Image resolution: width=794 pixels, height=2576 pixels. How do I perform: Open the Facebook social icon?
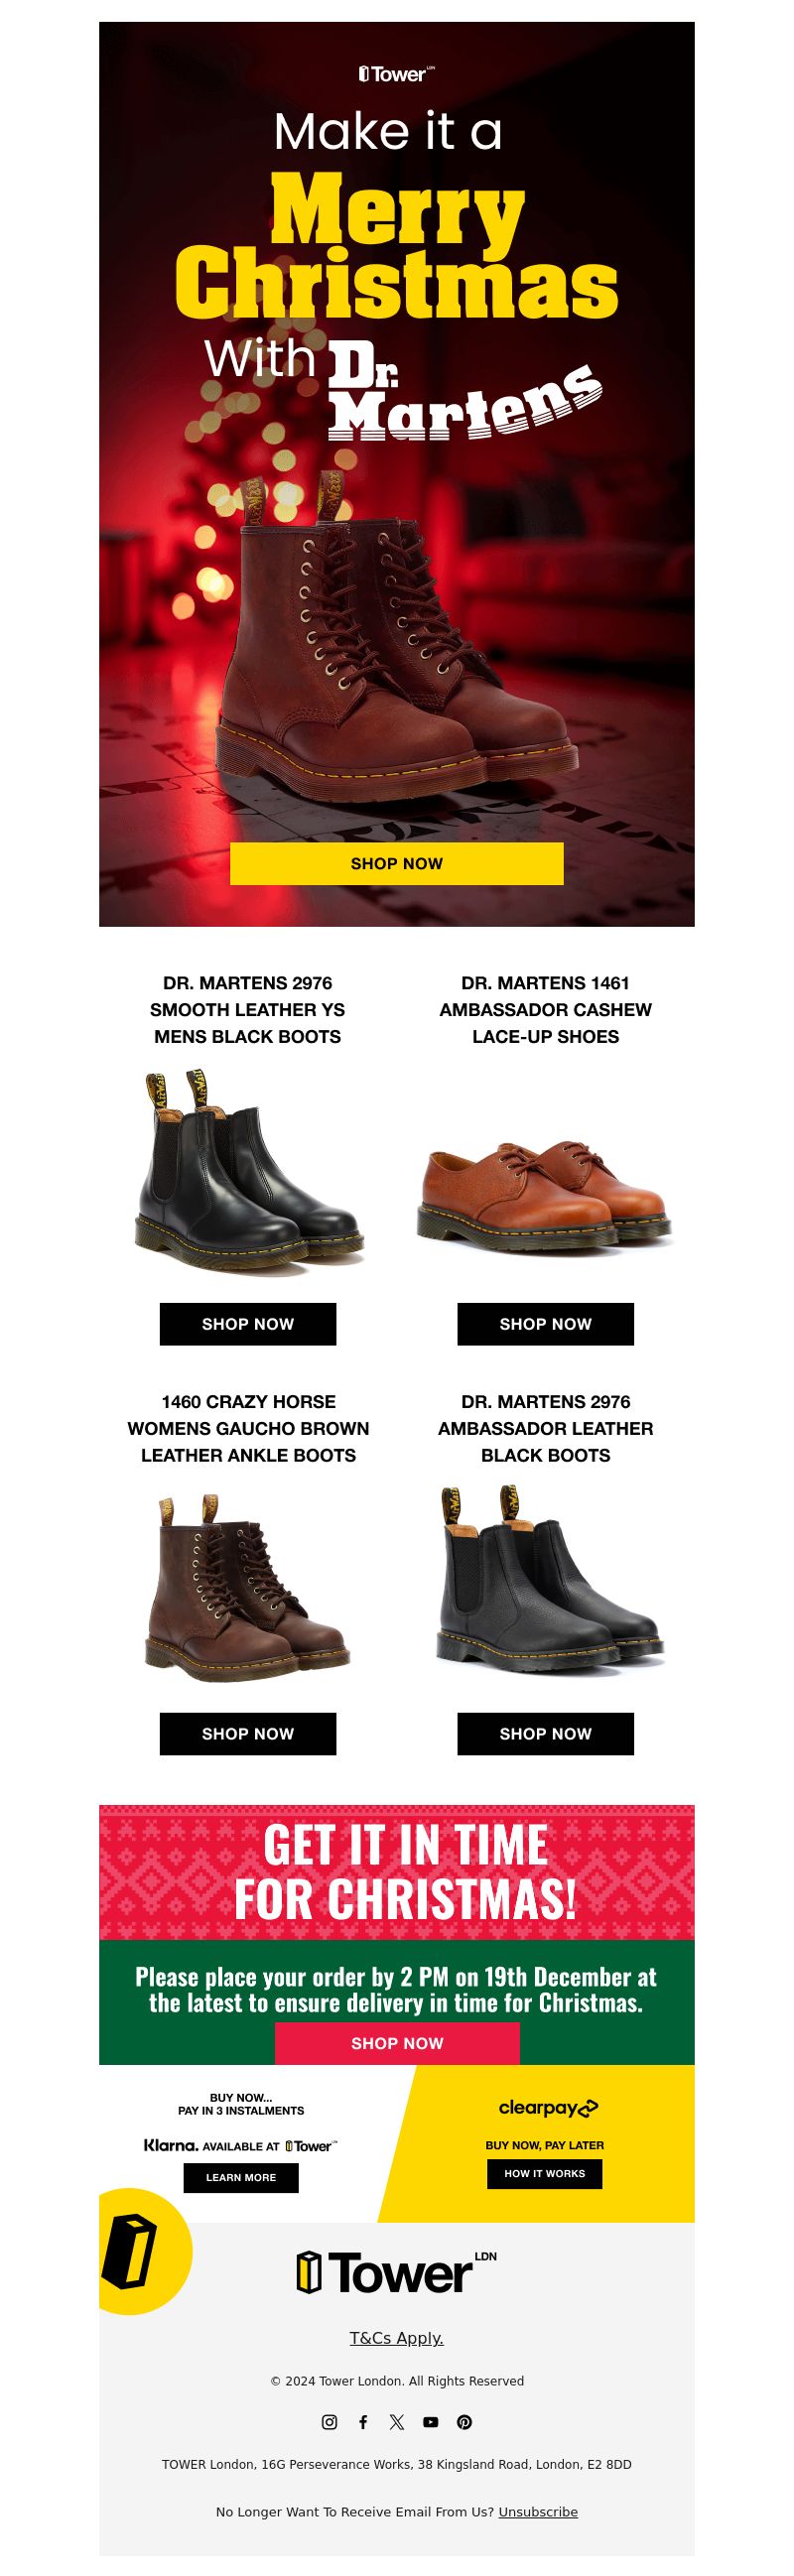(363, 2421)
